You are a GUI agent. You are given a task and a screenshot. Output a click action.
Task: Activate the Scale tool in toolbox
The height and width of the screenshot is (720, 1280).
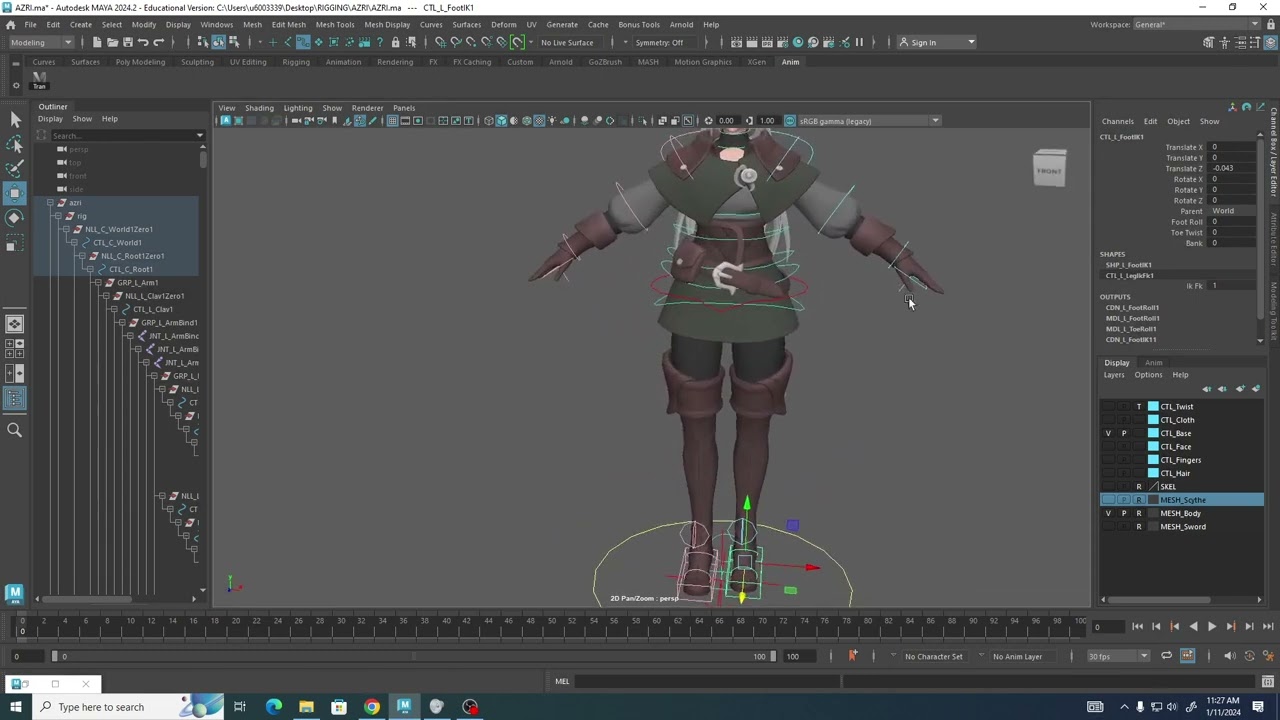pyautogui.click(x=15, y=241)
